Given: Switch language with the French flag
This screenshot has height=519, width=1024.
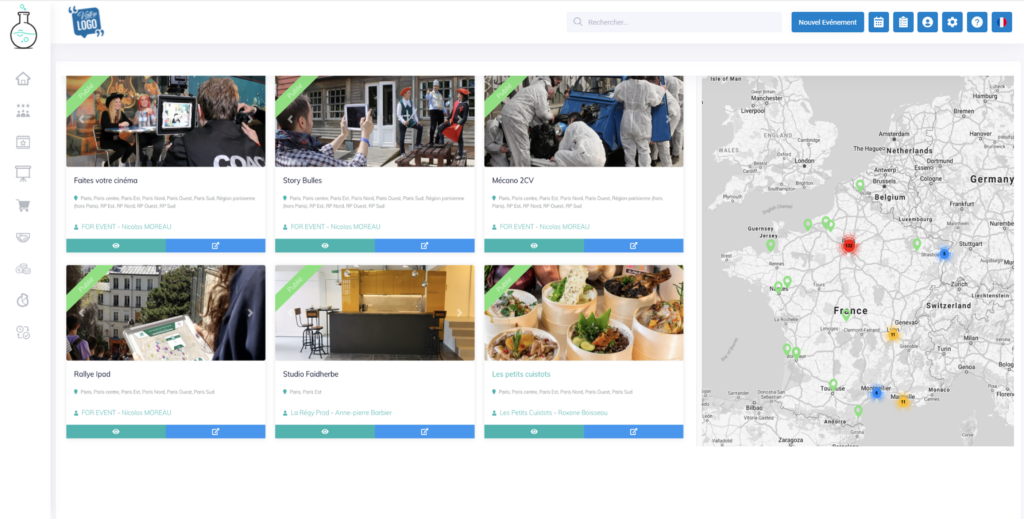Looking at the screenshot, I should click(x=1001, y=22).
